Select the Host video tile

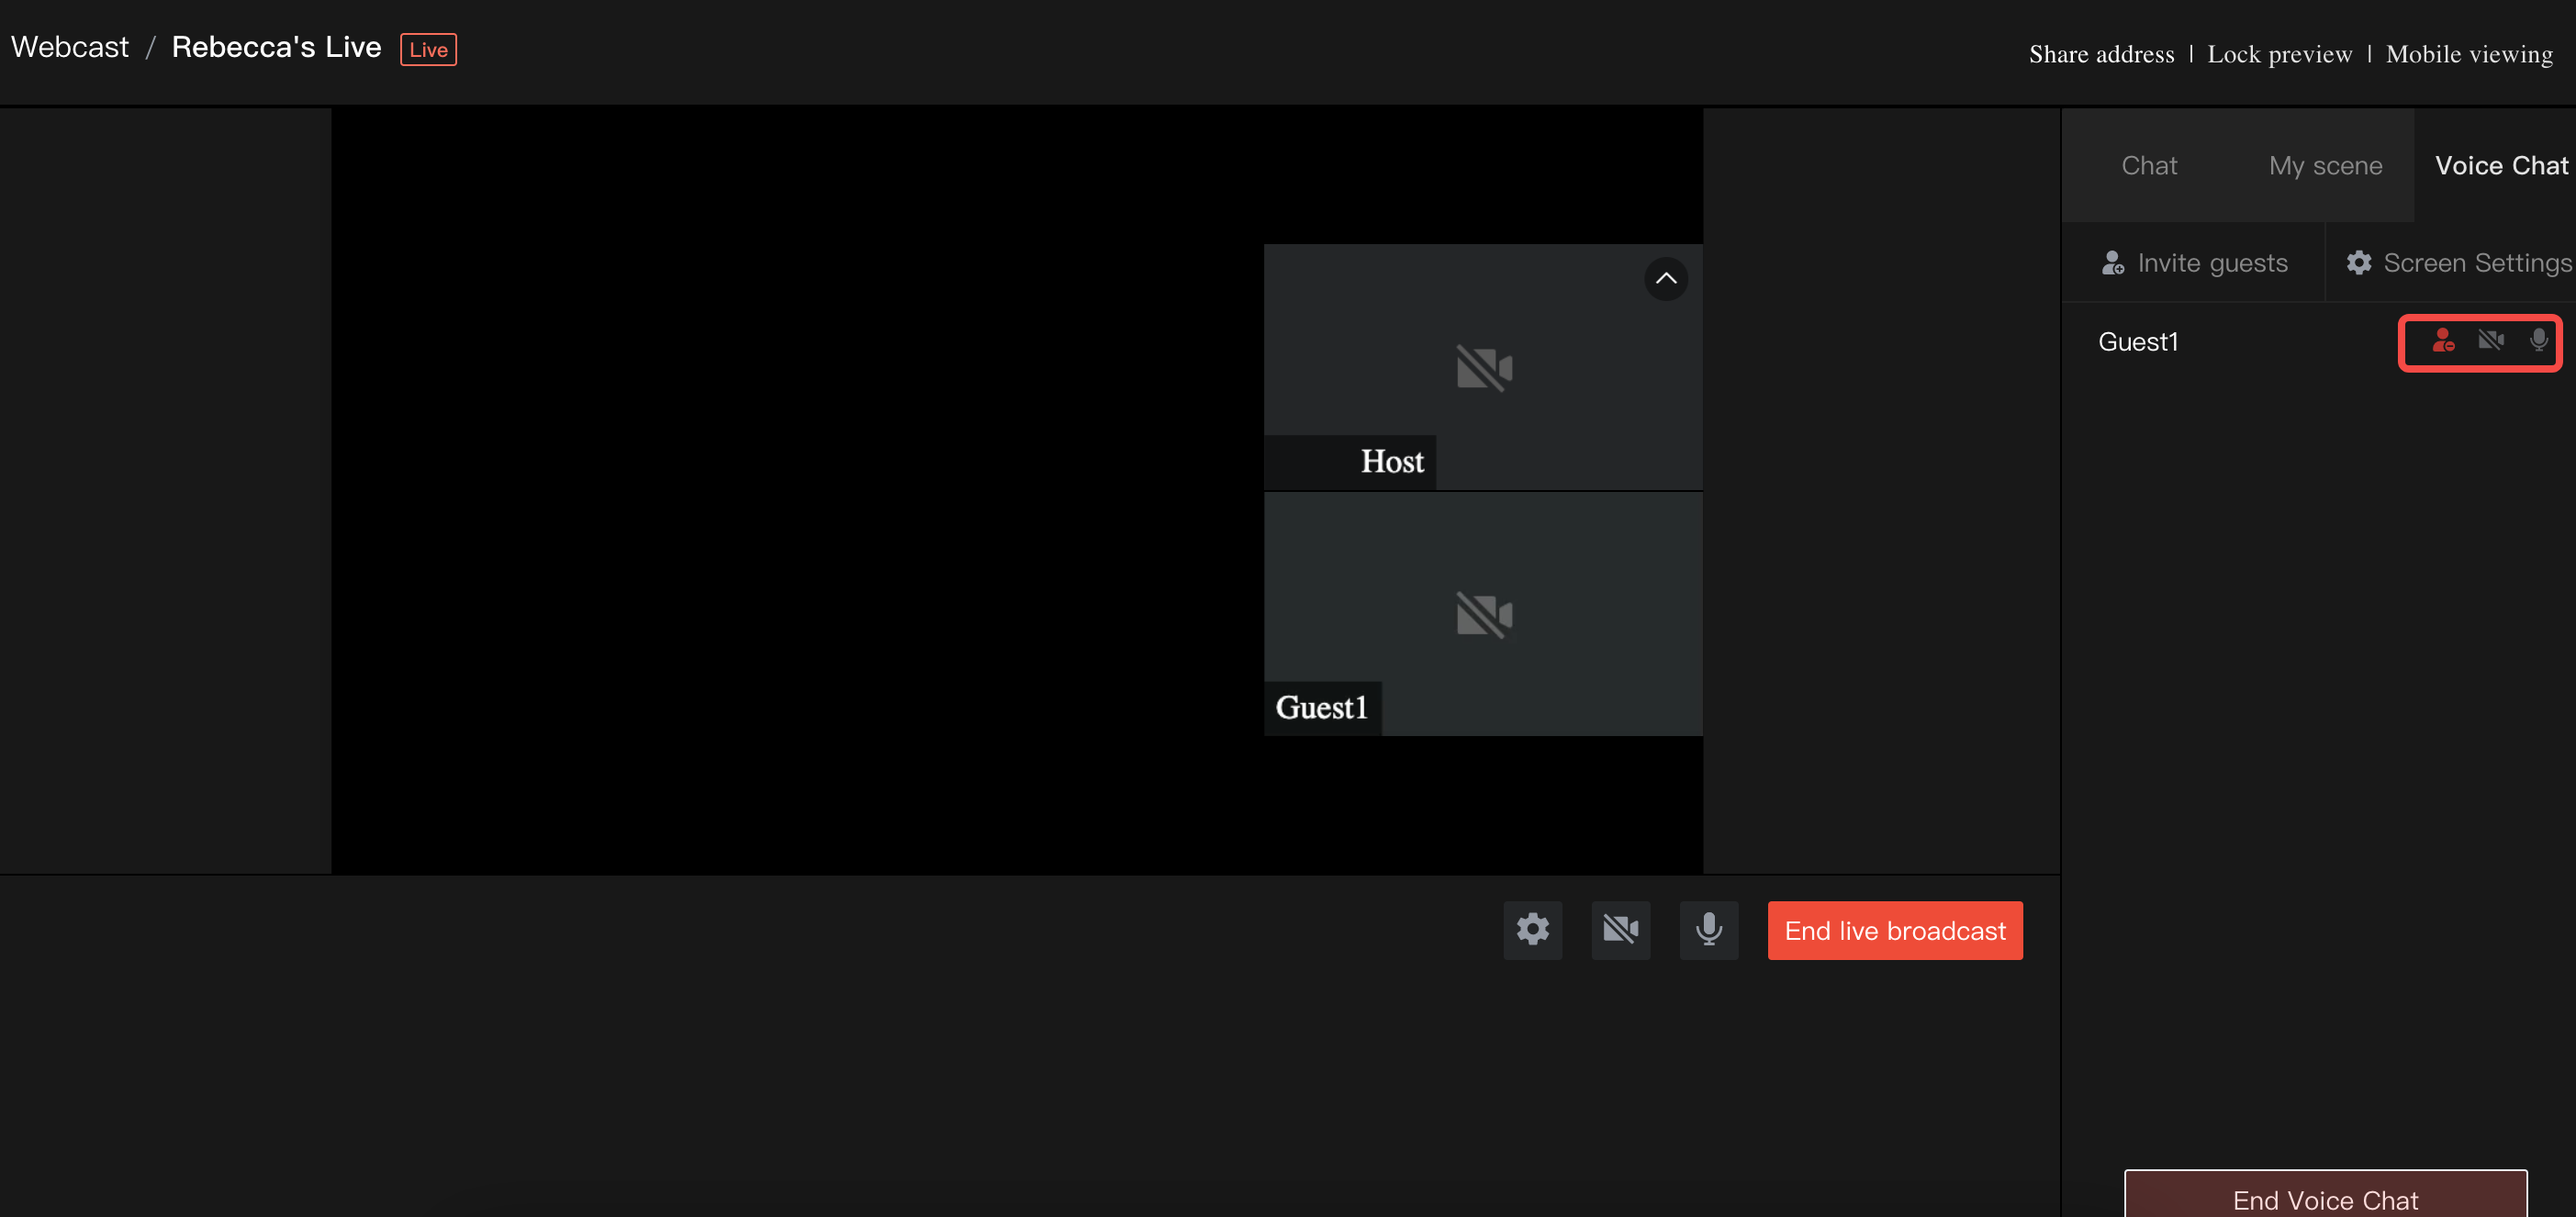1483,367
